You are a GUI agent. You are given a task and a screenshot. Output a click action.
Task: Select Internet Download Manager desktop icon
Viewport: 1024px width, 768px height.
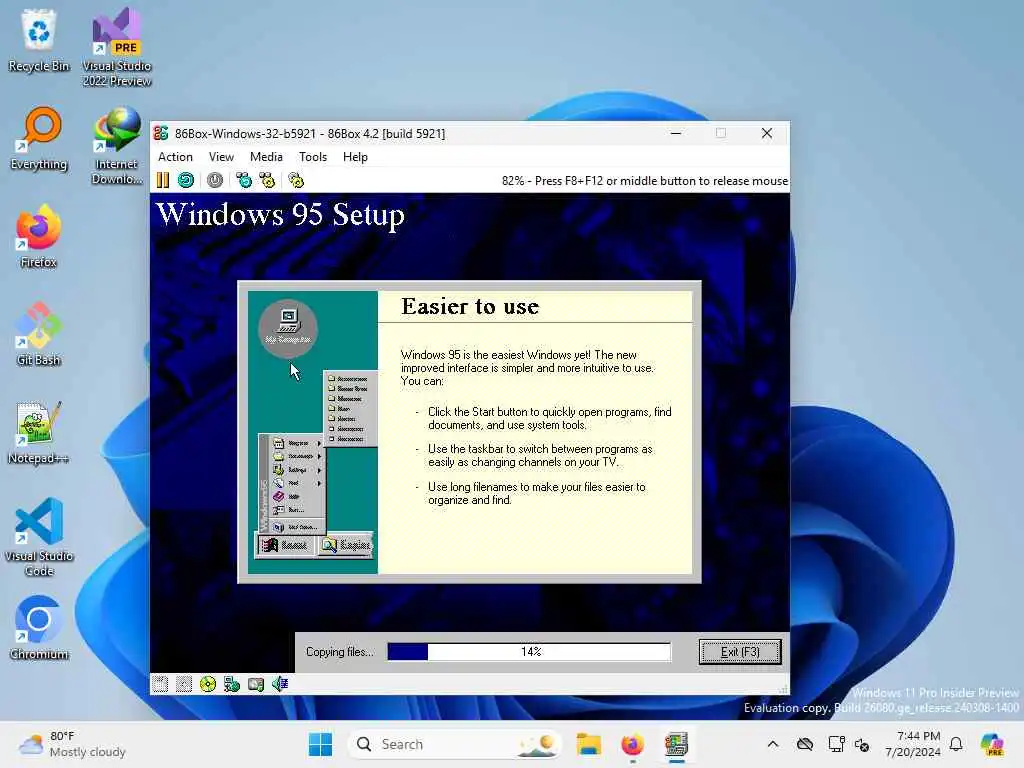click(x=117, y=146)
